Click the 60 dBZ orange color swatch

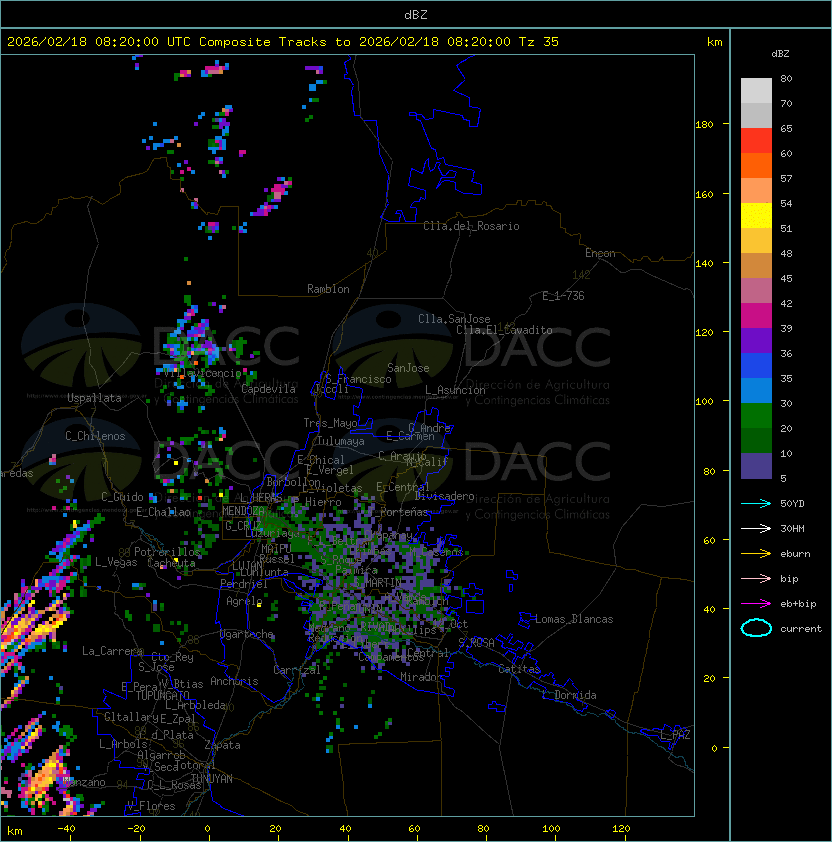(756, 165)
